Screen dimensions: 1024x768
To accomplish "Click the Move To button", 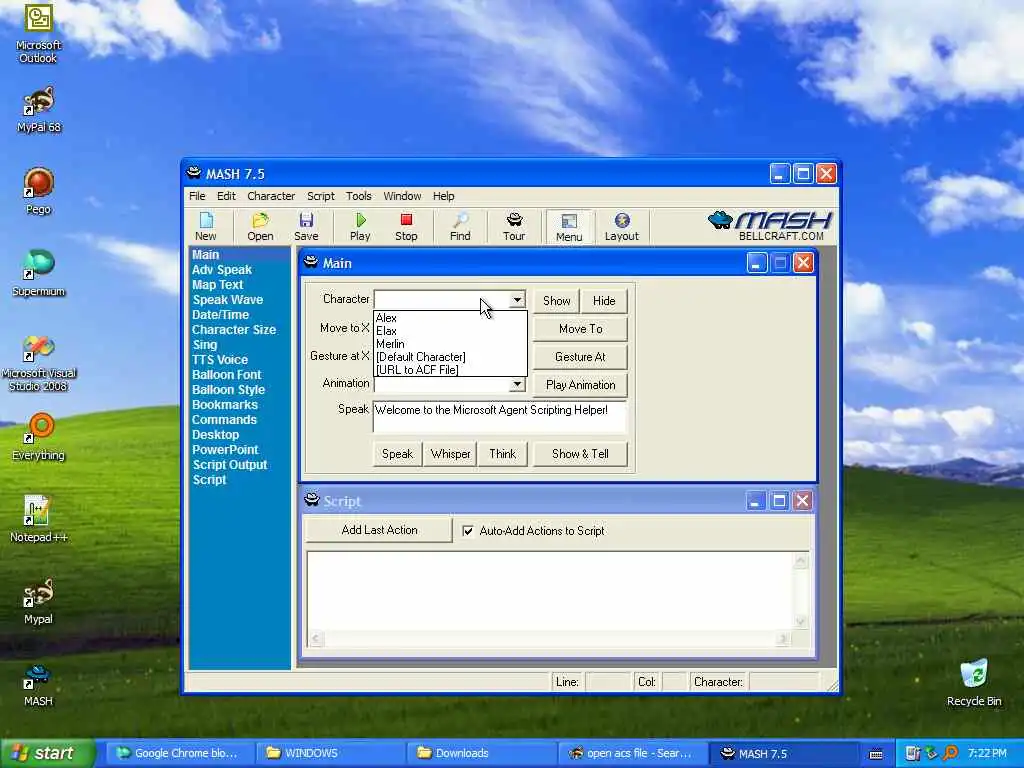I will [x=581, y=328].
